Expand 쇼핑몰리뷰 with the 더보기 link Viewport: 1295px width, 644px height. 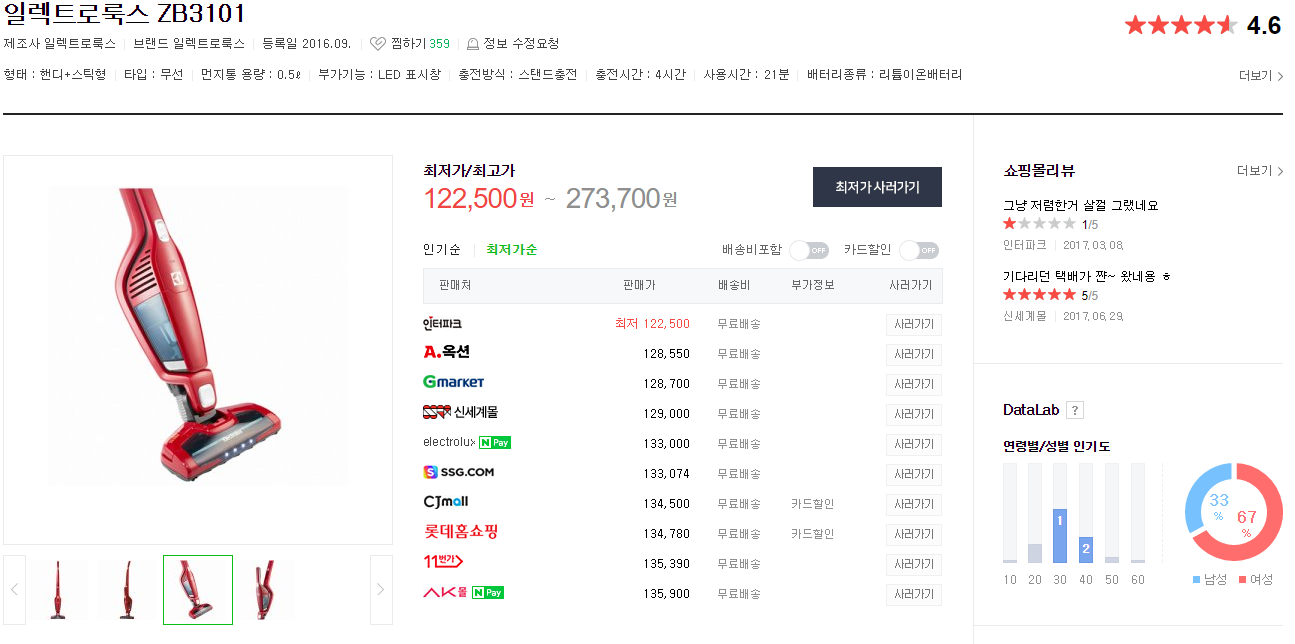1259,171
